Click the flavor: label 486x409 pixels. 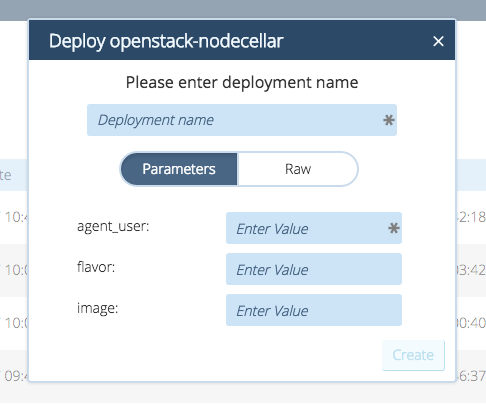[x=96, y=267]
